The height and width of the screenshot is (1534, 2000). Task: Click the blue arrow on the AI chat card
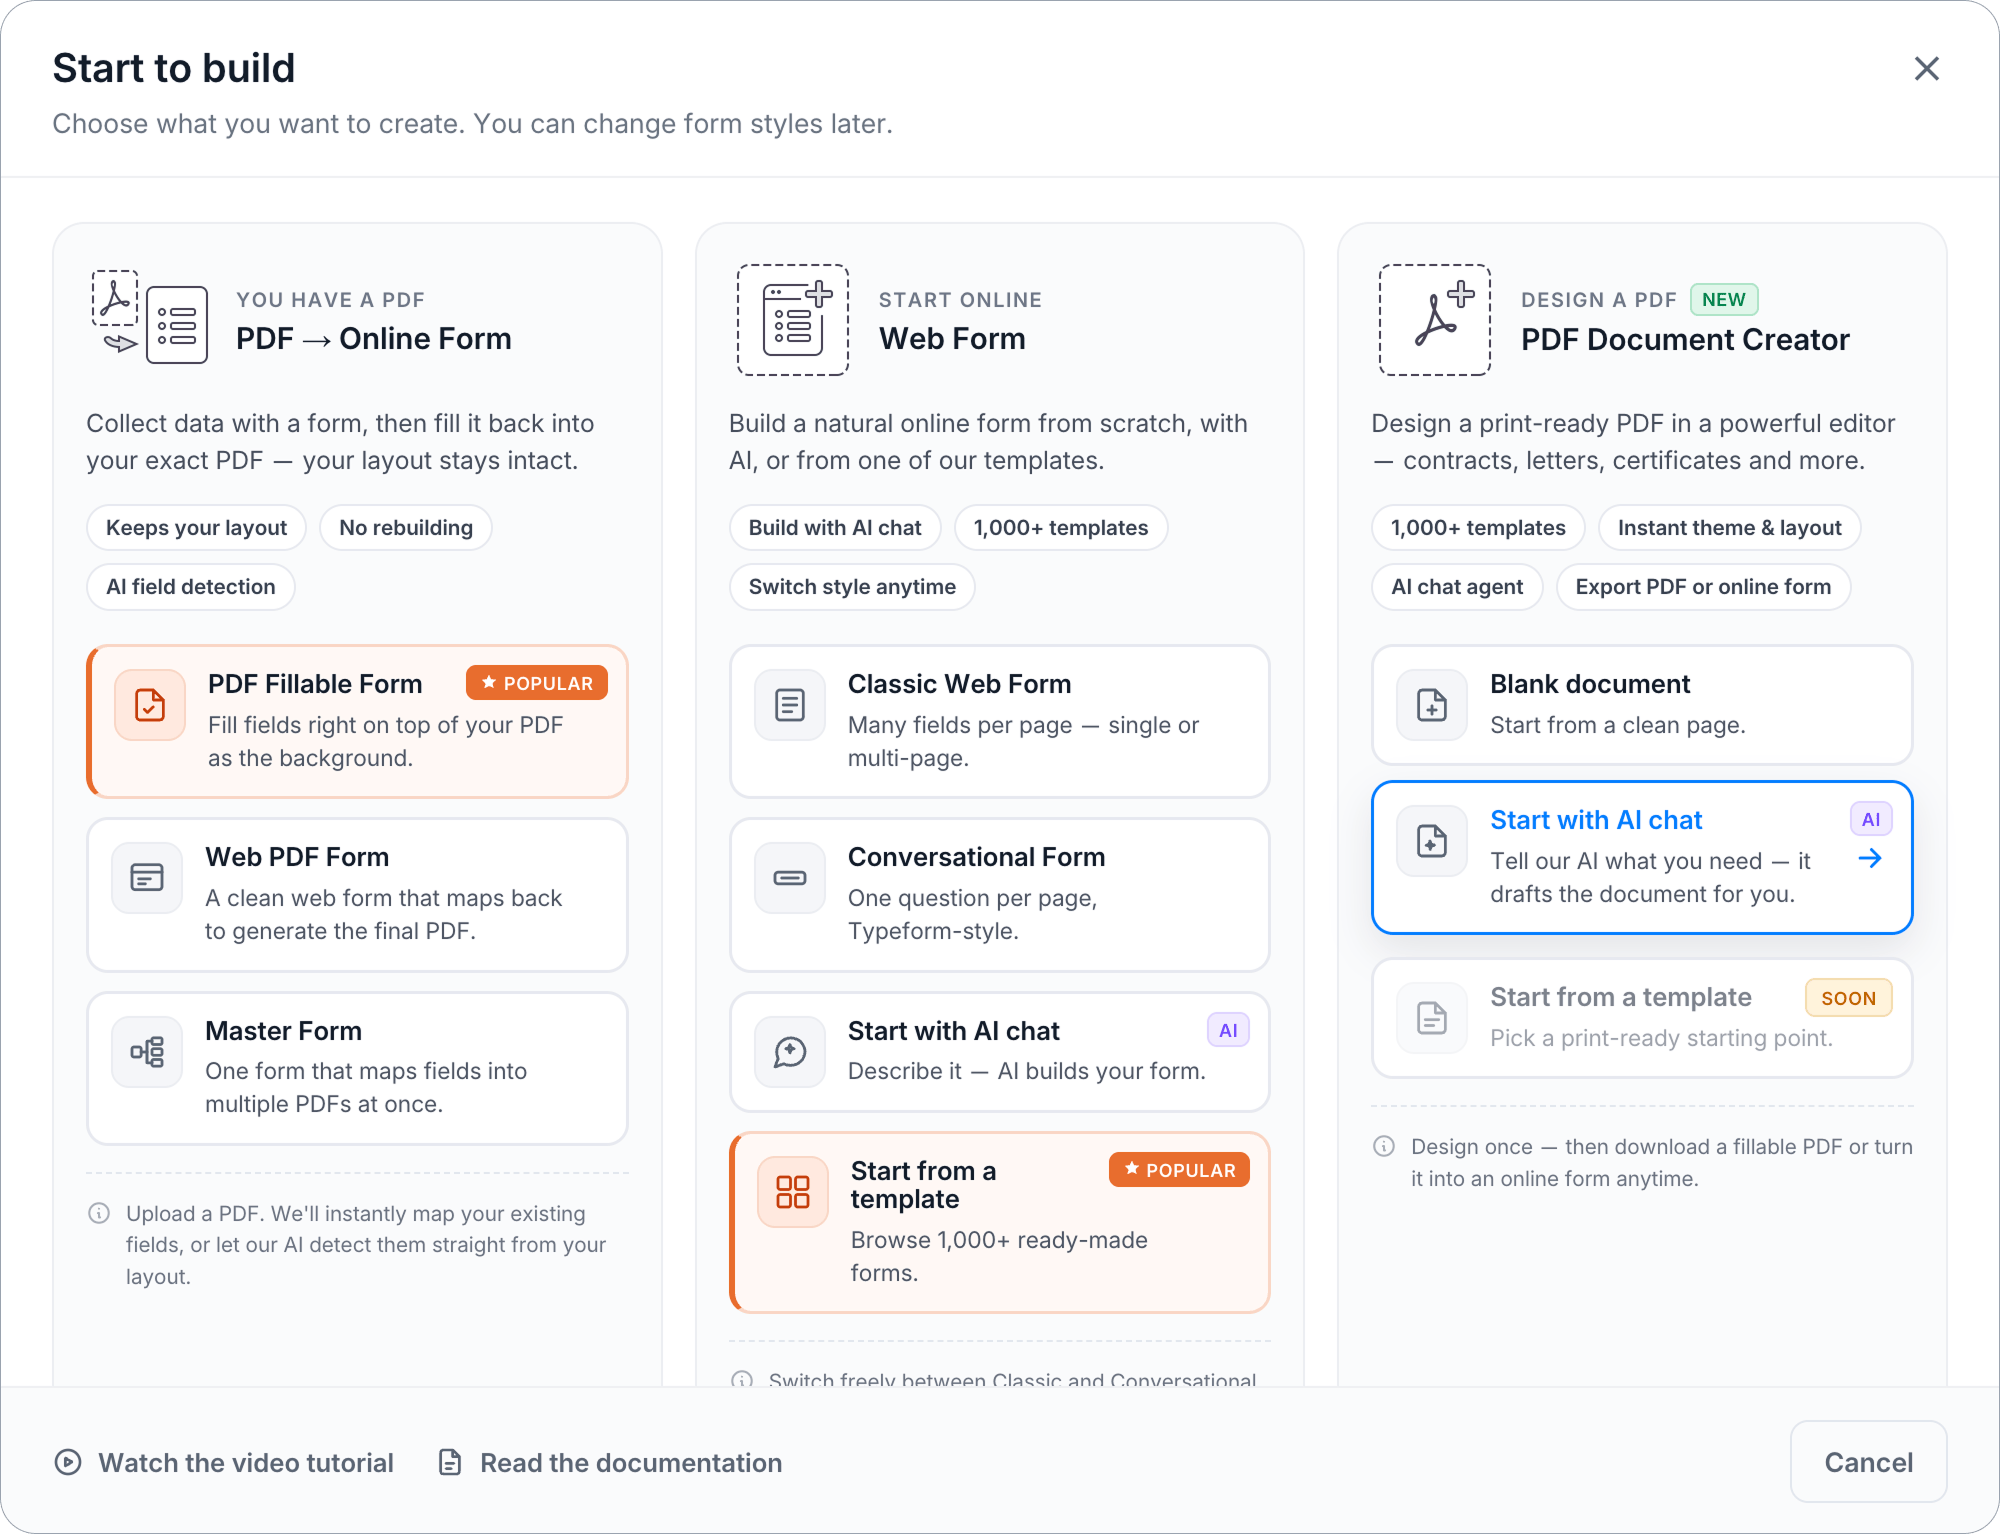pyautogui.click(x=1870, y=858)
